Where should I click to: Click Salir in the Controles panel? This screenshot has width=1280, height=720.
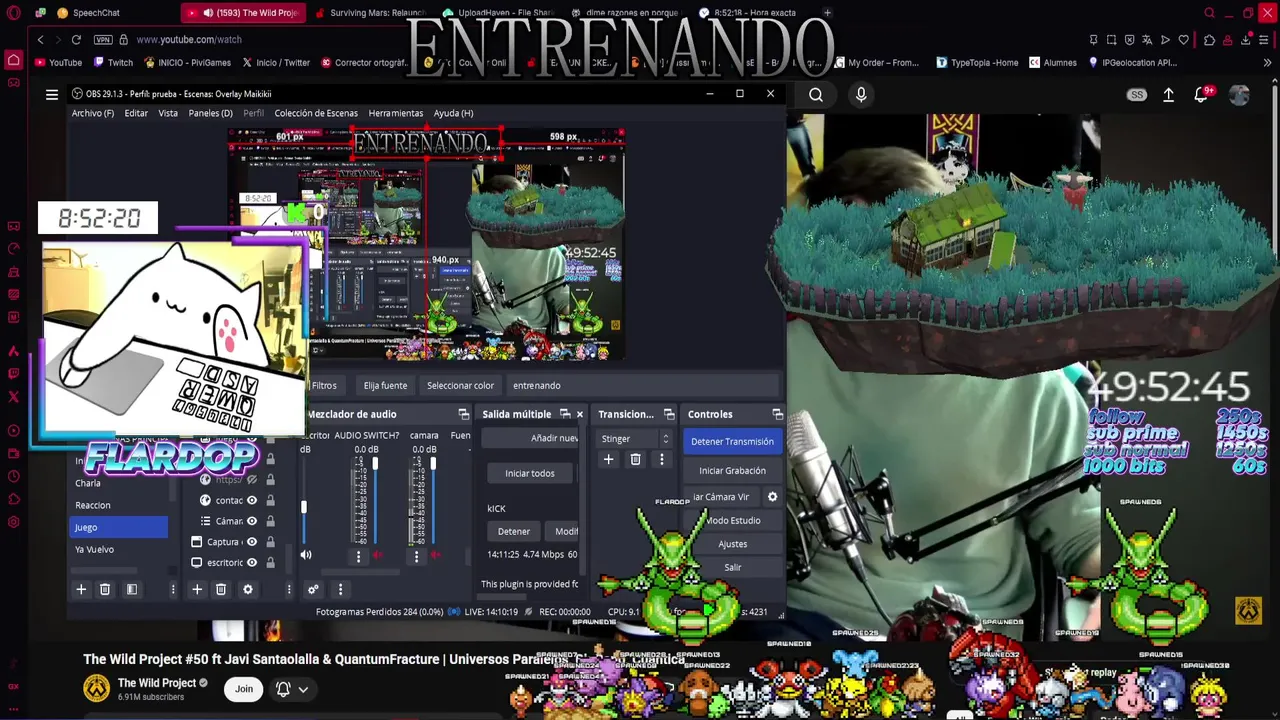pos(732,568)
